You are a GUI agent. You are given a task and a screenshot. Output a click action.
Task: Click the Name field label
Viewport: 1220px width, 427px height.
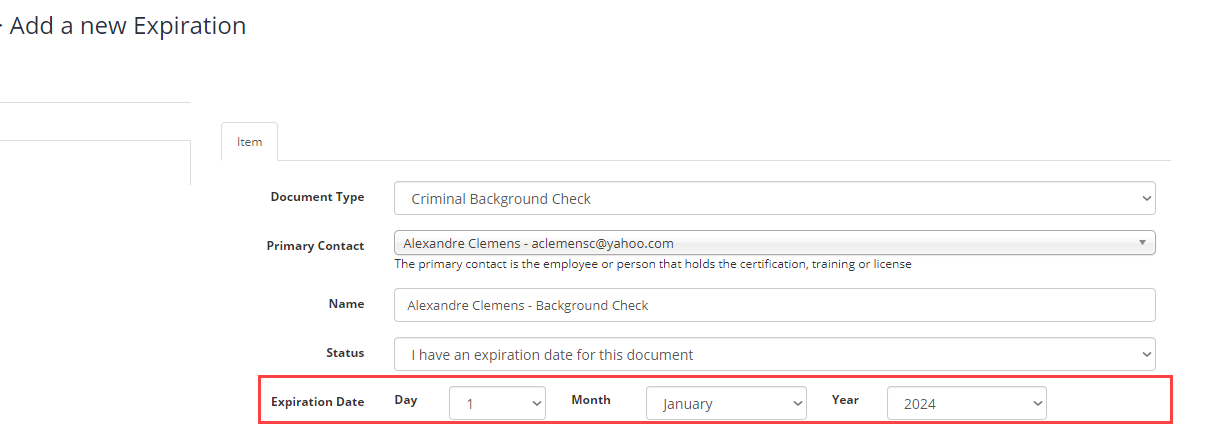click(x=346, y=304)
